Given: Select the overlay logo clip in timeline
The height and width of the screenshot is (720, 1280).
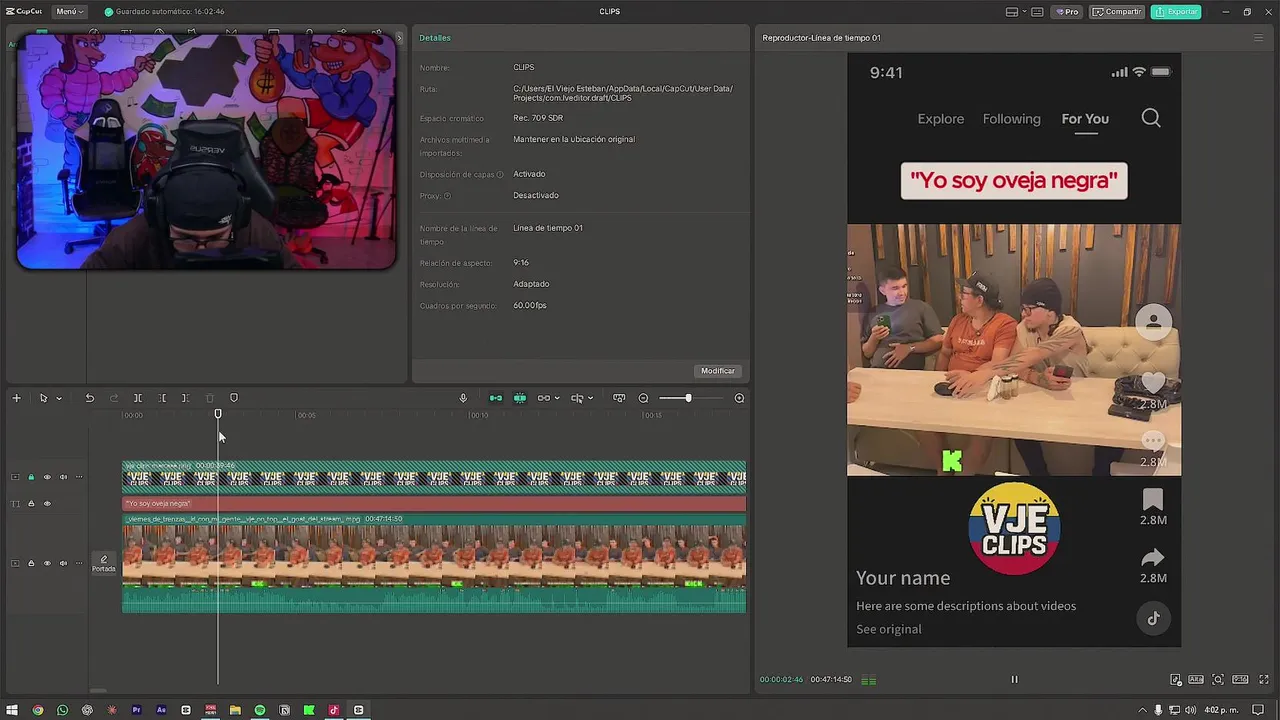Looking at the screenshot, I should click(x=434, y=477).
